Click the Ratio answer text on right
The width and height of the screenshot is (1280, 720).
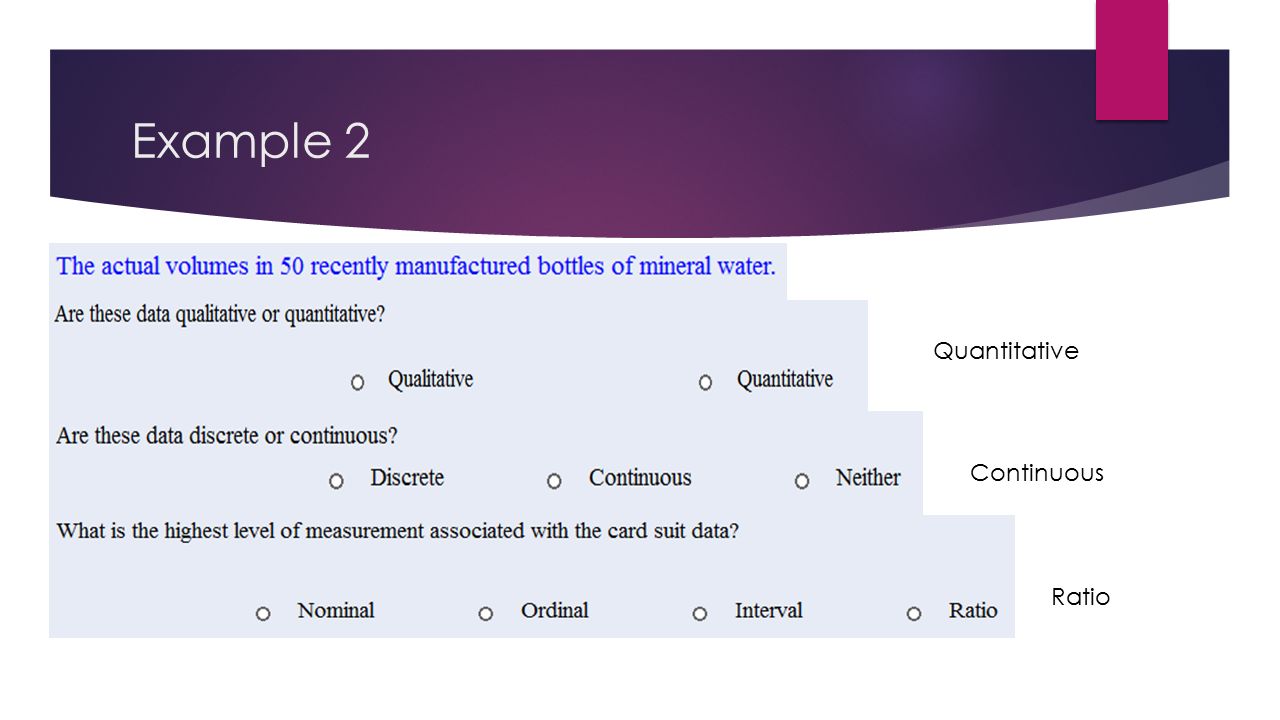[1081, 597]
